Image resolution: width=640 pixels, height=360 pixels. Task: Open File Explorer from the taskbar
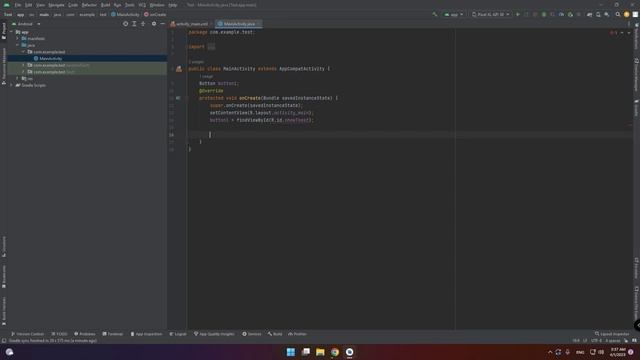320,352
